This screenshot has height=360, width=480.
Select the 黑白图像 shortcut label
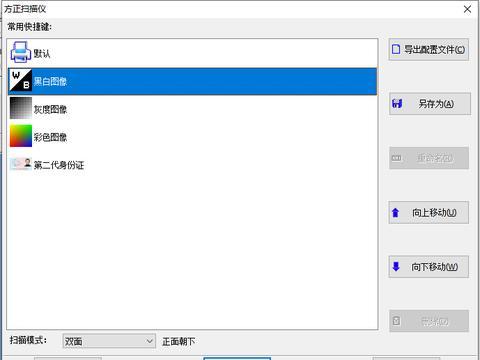pyautogui.click(x=50, y=81)
